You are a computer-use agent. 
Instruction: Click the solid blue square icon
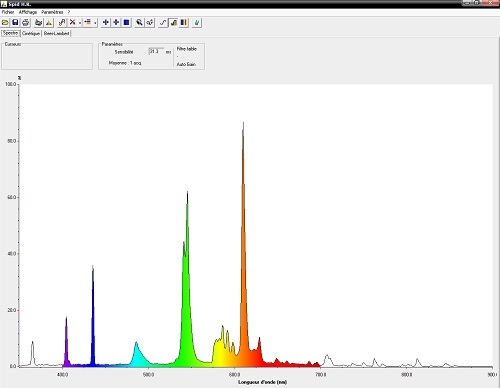(x=126, y=23)
